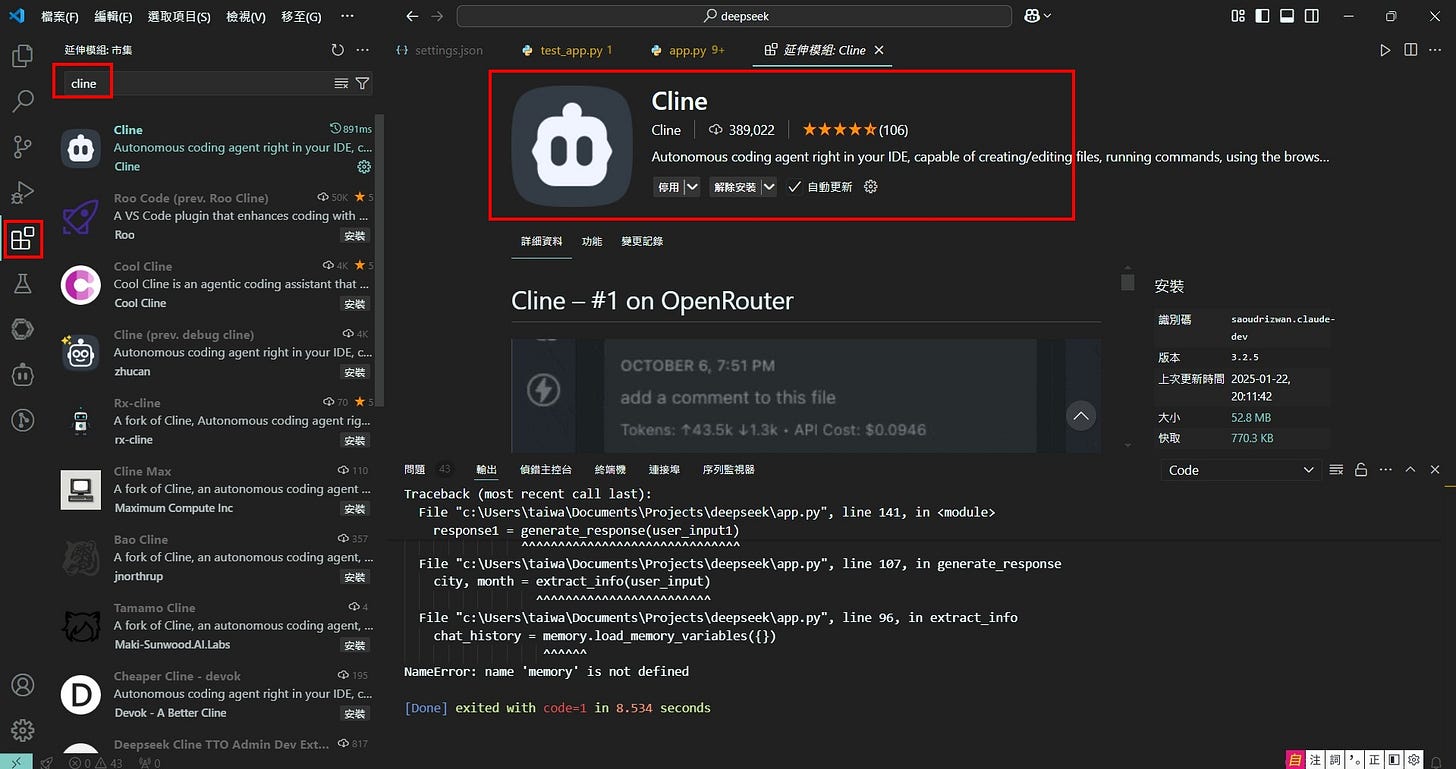Open the extensions filter funnel icon
Screen dimensions: 1456x769
point(363,84)
